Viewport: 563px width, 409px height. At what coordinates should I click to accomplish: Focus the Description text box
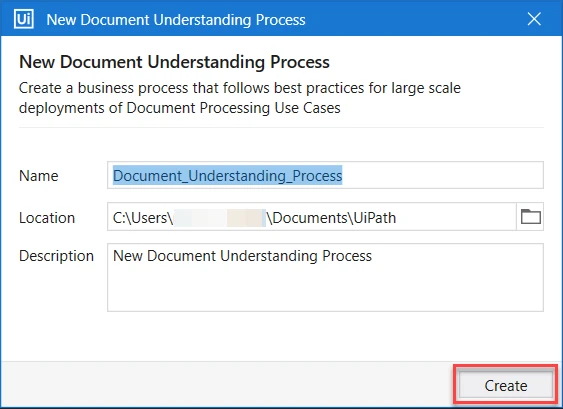click(325, 278)
